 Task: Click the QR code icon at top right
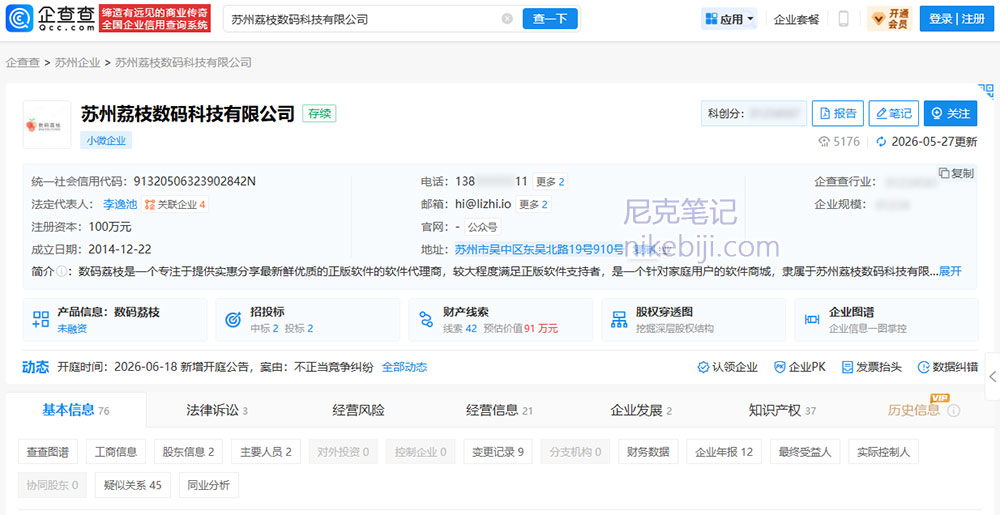point(986,90)
